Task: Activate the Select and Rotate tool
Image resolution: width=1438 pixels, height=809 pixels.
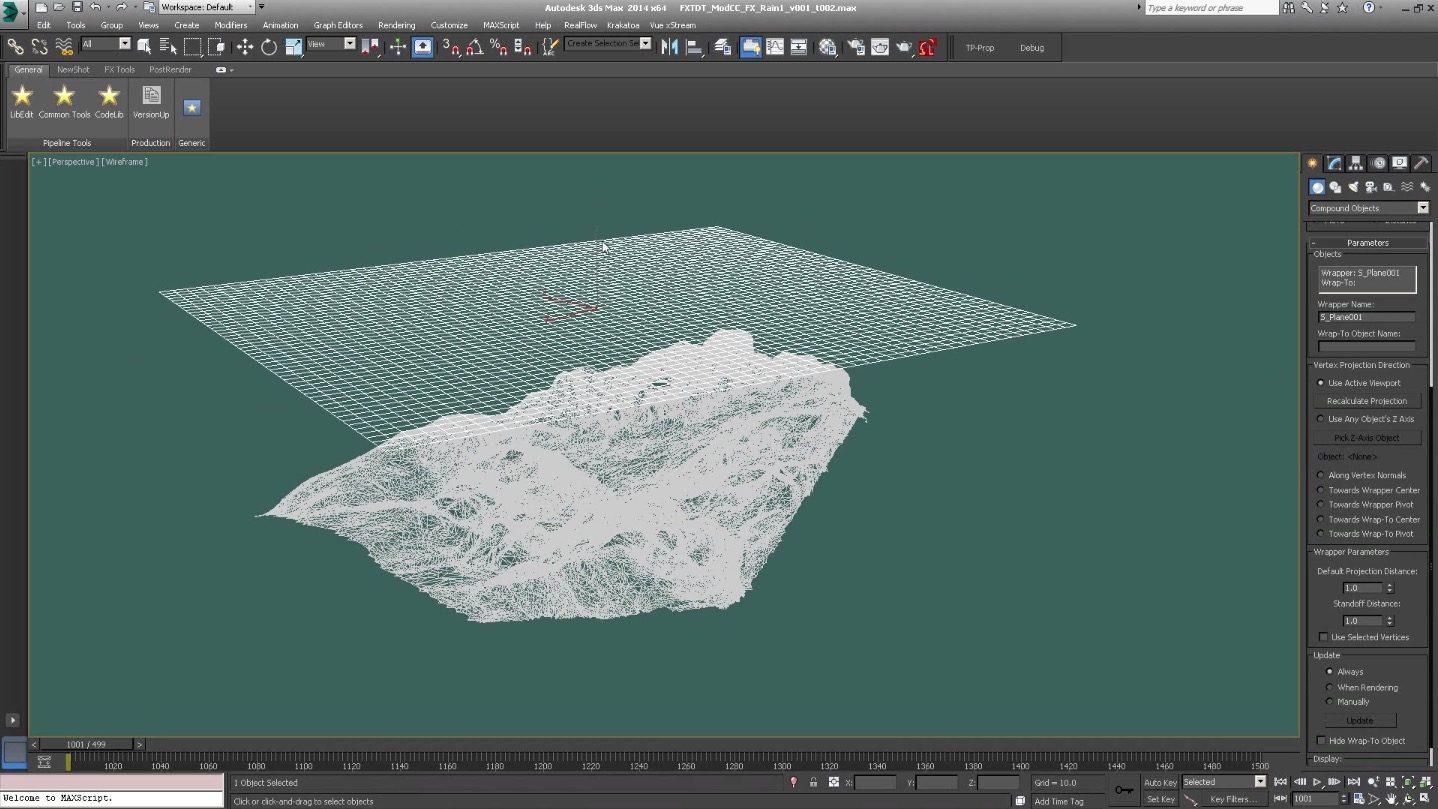Action: coord(269,46)
